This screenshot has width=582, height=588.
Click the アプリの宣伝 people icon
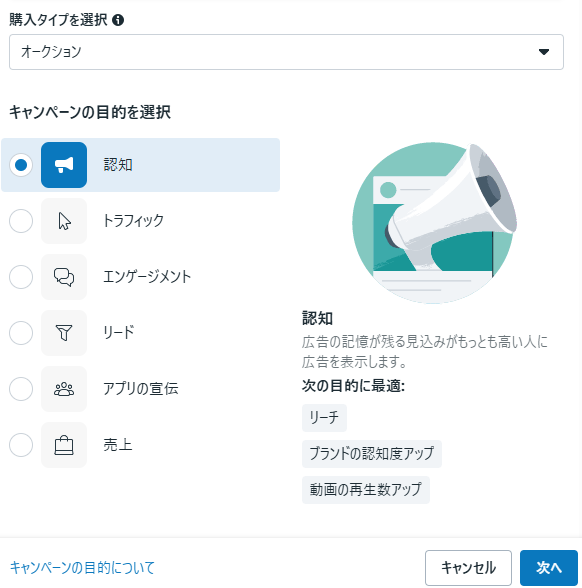coord(64,389)
